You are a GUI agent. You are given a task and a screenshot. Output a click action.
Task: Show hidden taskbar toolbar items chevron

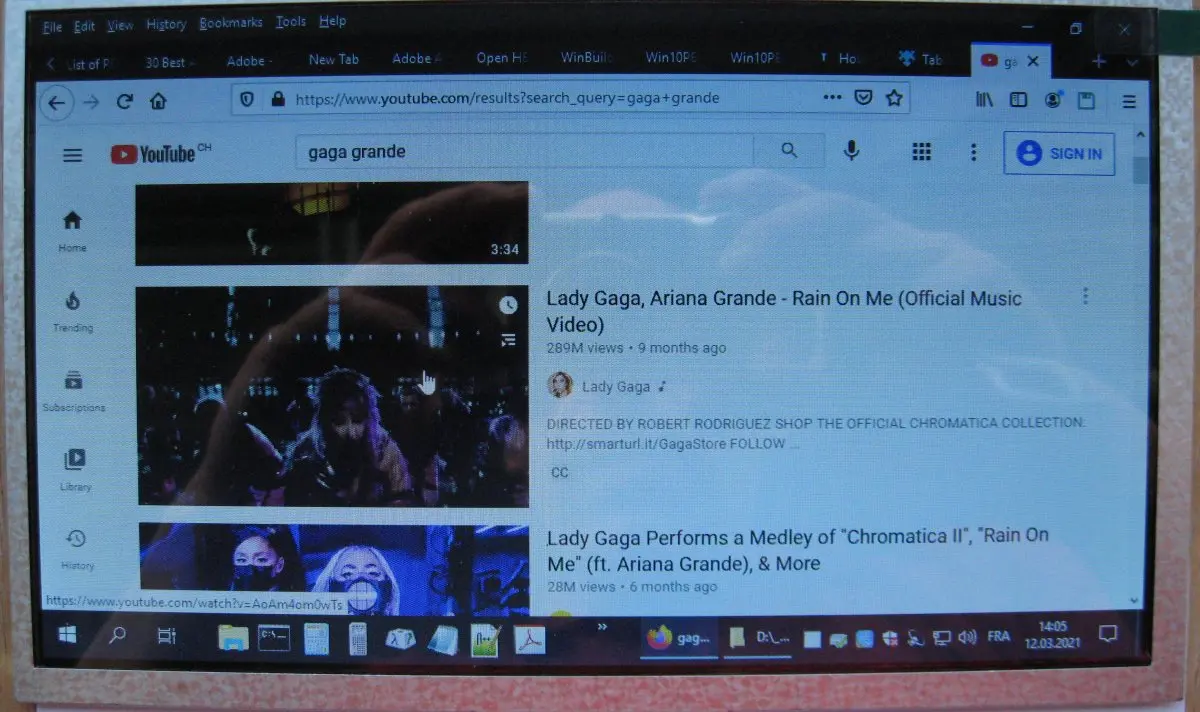(603, 626)
